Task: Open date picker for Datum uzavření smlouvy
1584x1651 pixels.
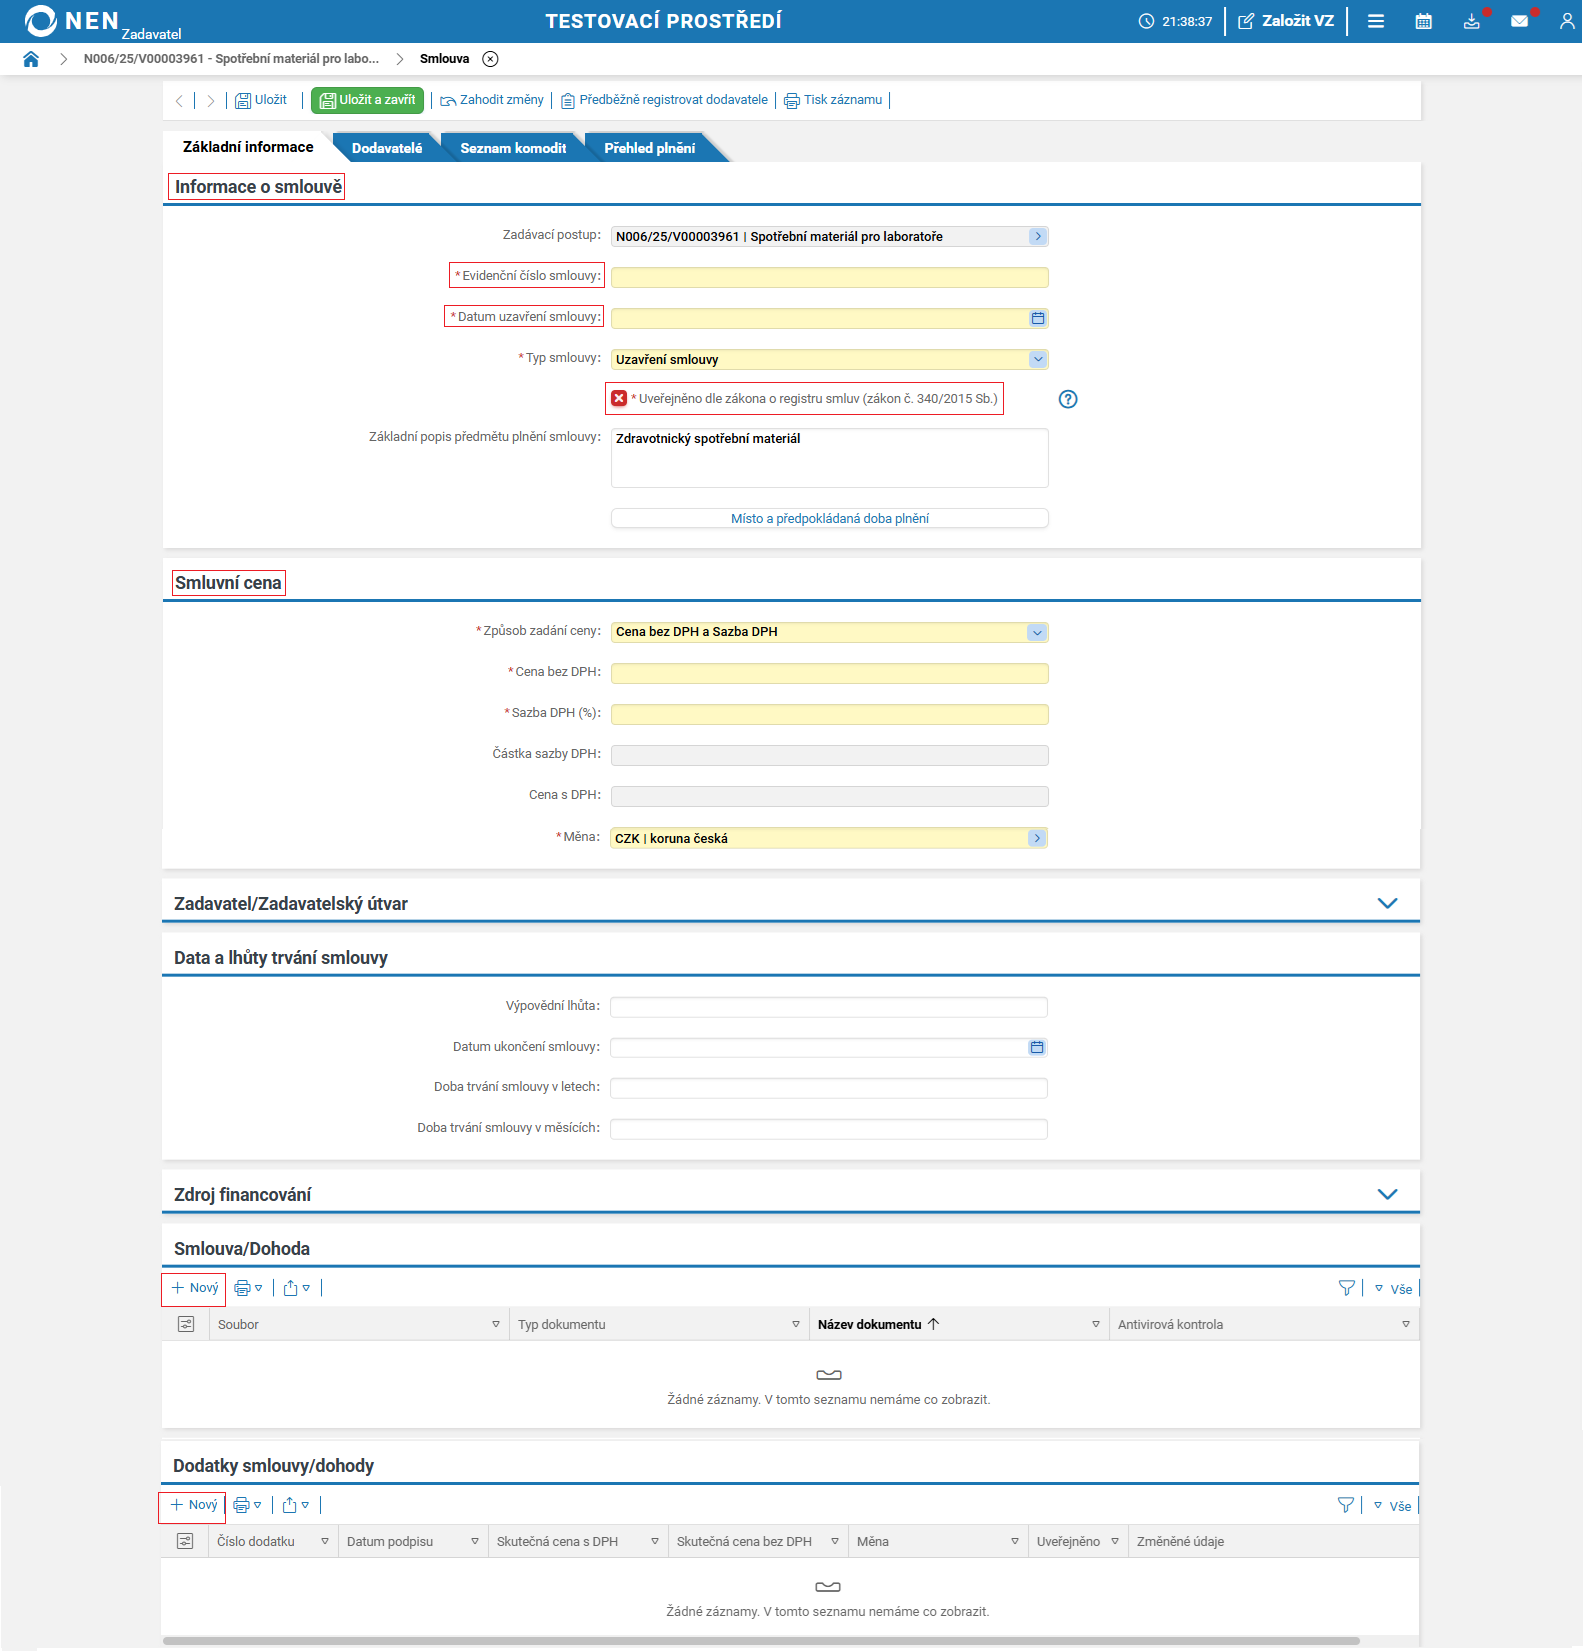Action: point(1038,318)
